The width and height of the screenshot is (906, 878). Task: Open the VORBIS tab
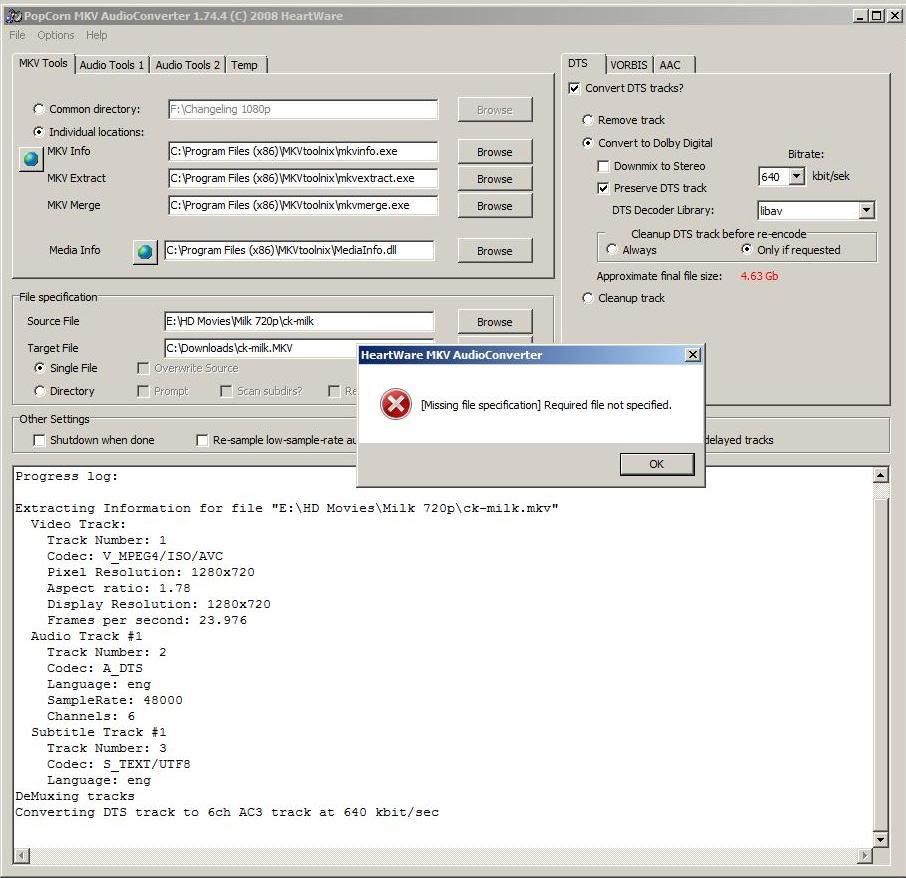point(628,65)
